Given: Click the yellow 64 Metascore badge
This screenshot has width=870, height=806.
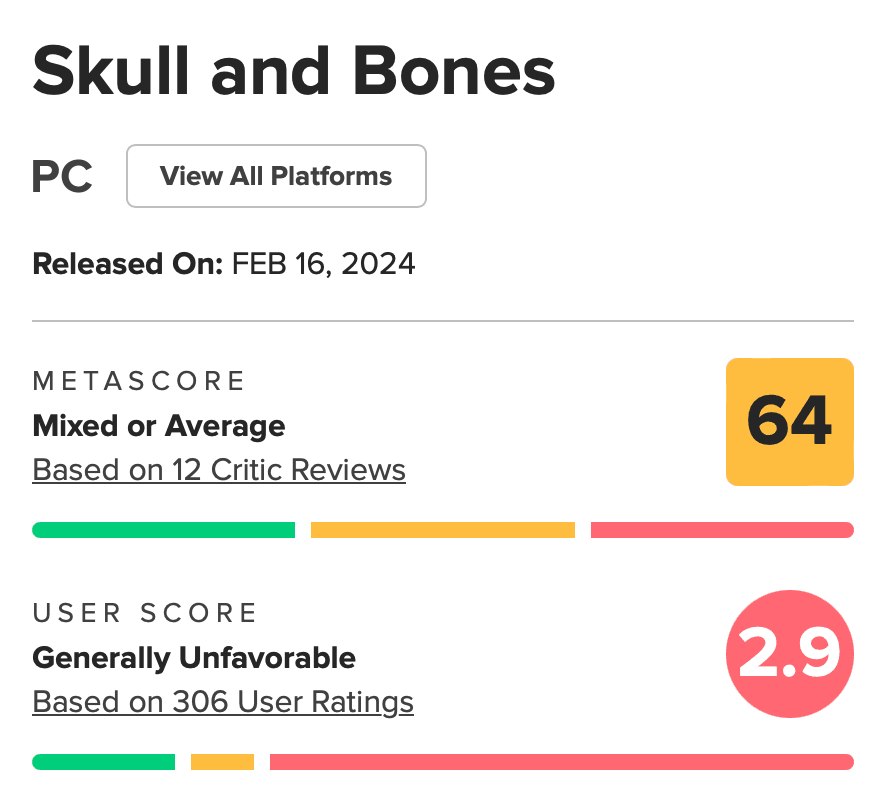Looking at the screenshot, I should pyautogui.click(x=789, y=421).
